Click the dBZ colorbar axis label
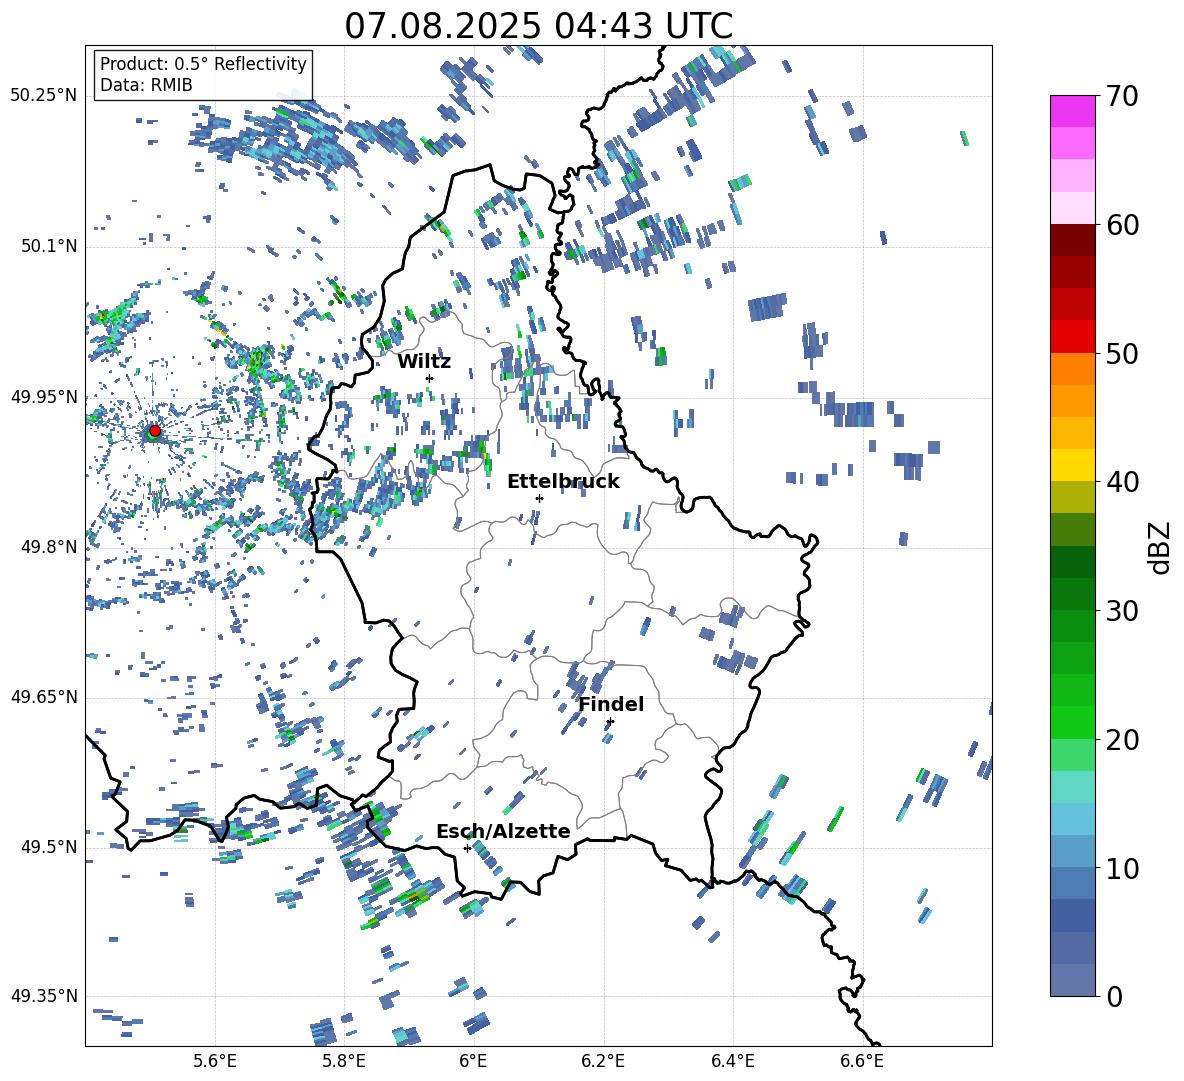Viewport: 1184px width, 1081px height. (1161, 547)
